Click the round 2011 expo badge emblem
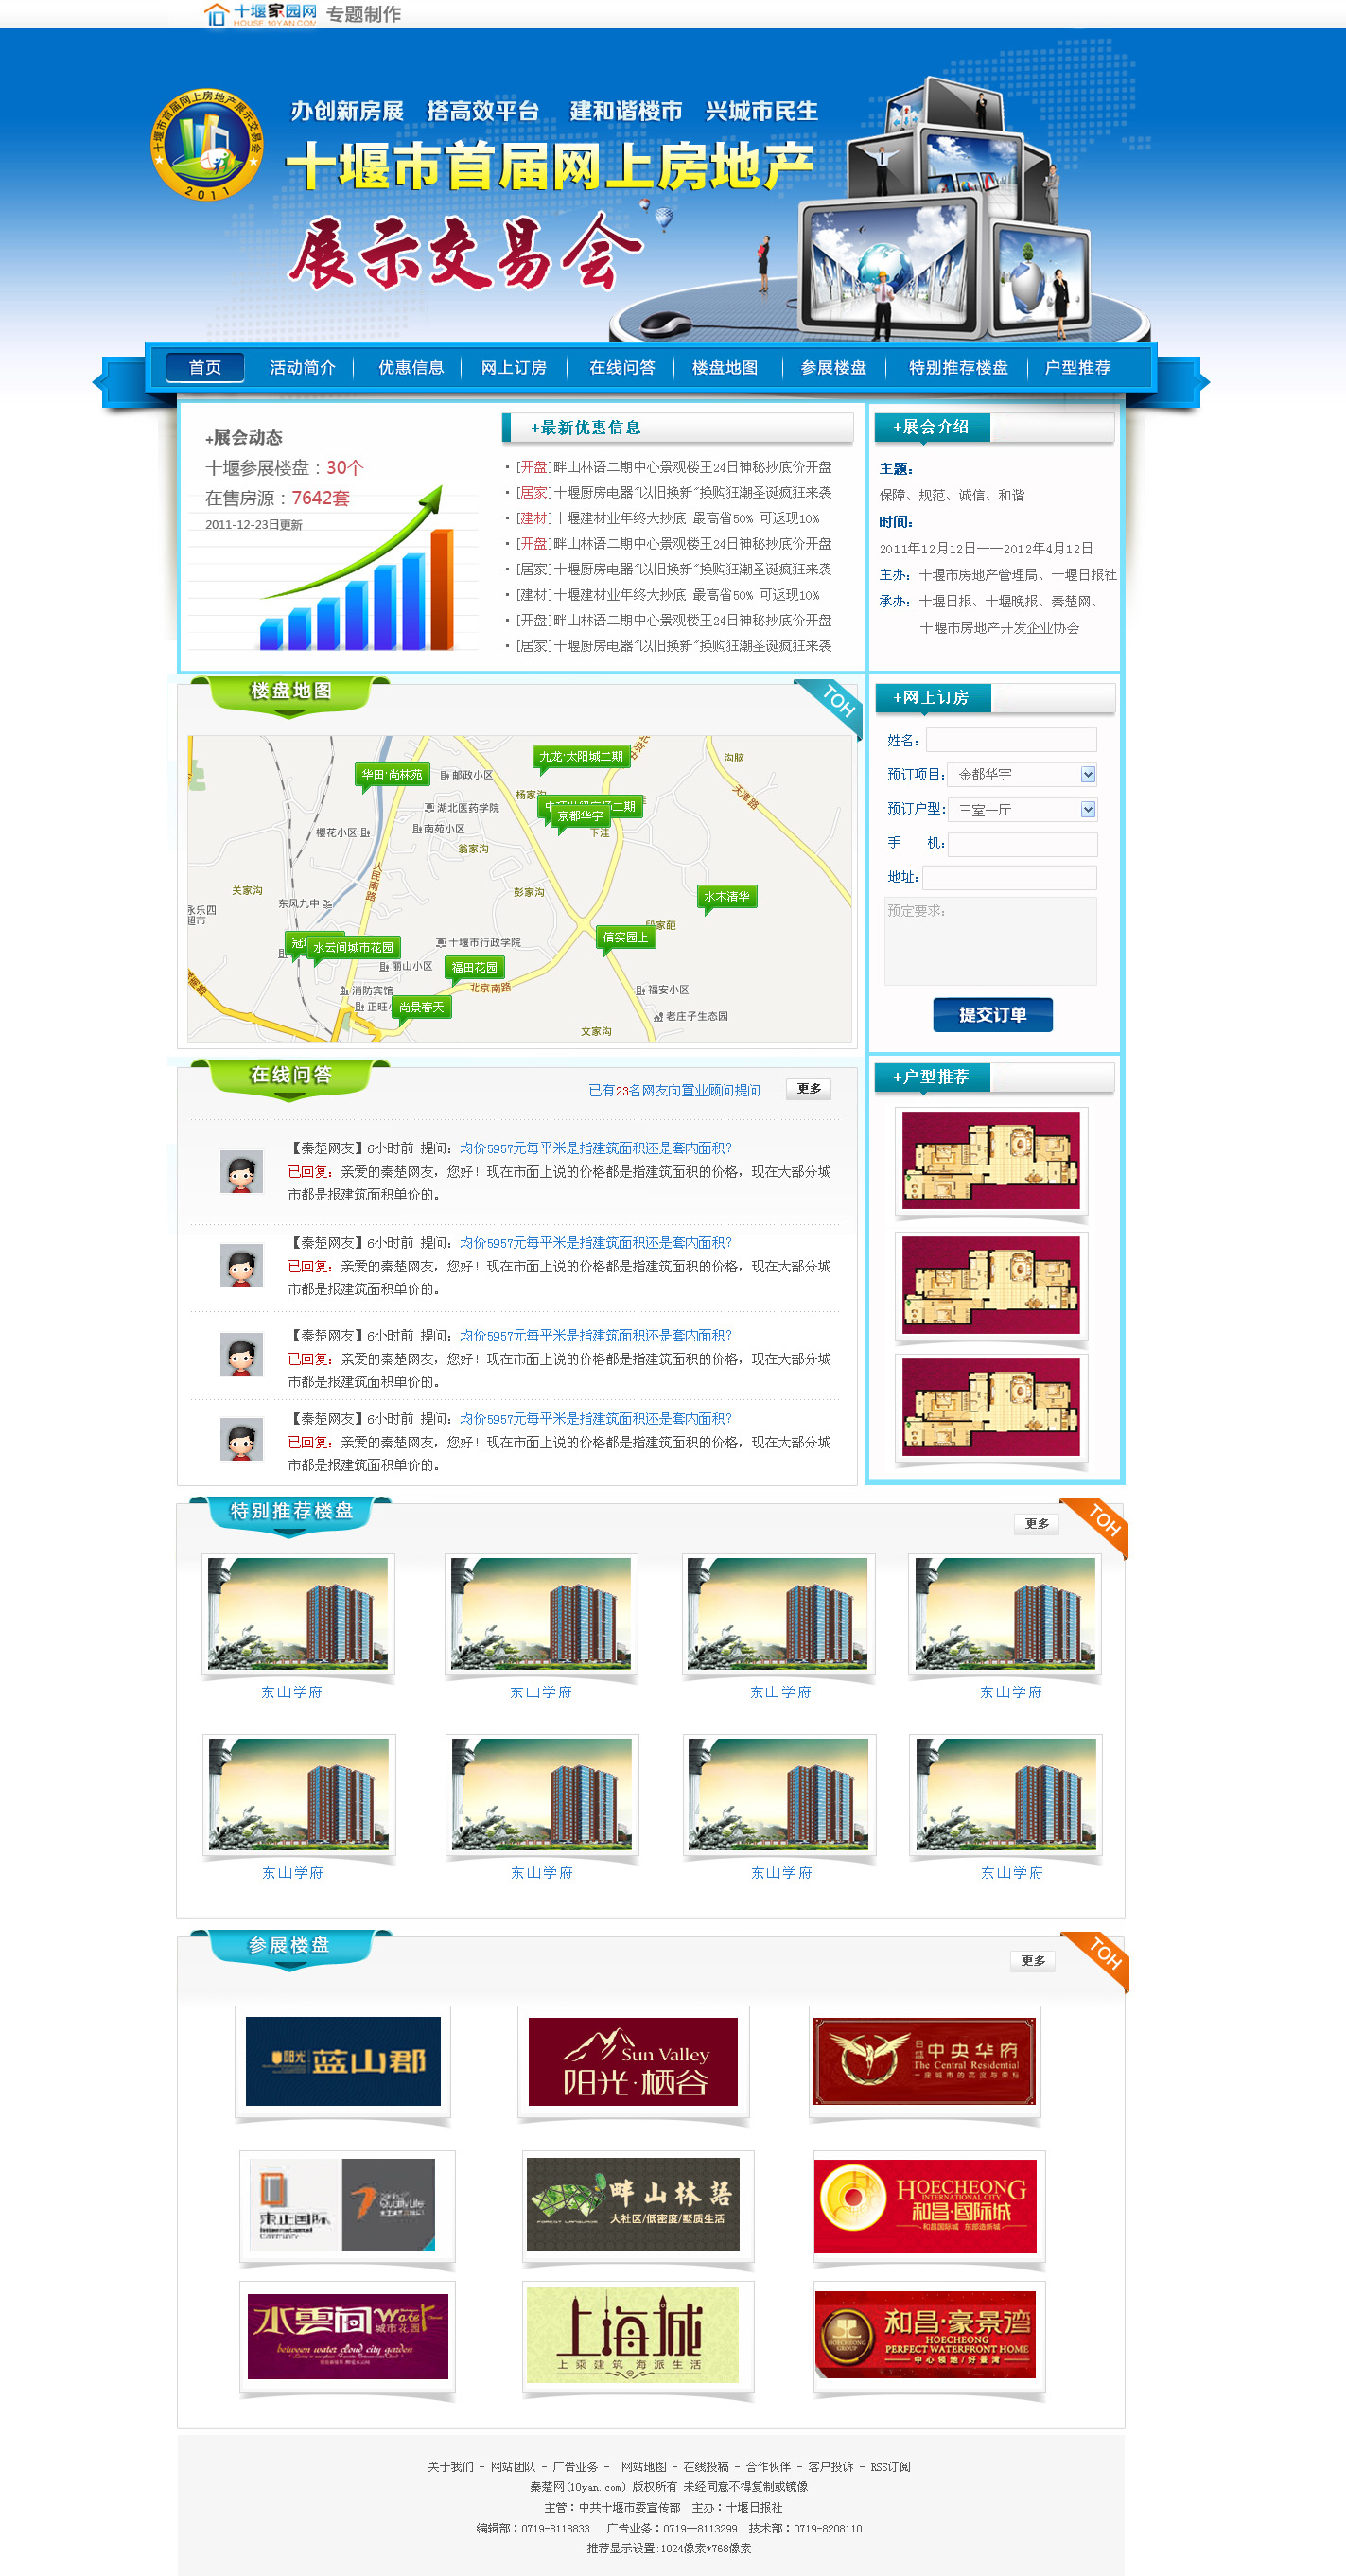This screenshot has width=1346, height=2576. [x=206, y=145]
